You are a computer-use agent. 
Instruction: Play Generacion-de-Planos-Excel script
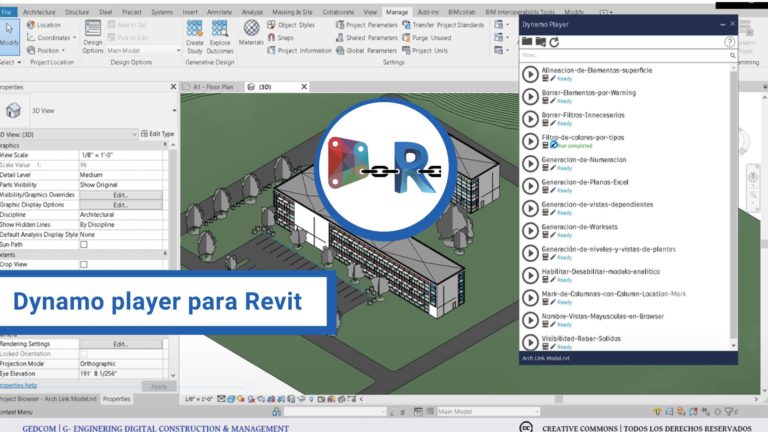pyautogui.click(x=530, y=186)
